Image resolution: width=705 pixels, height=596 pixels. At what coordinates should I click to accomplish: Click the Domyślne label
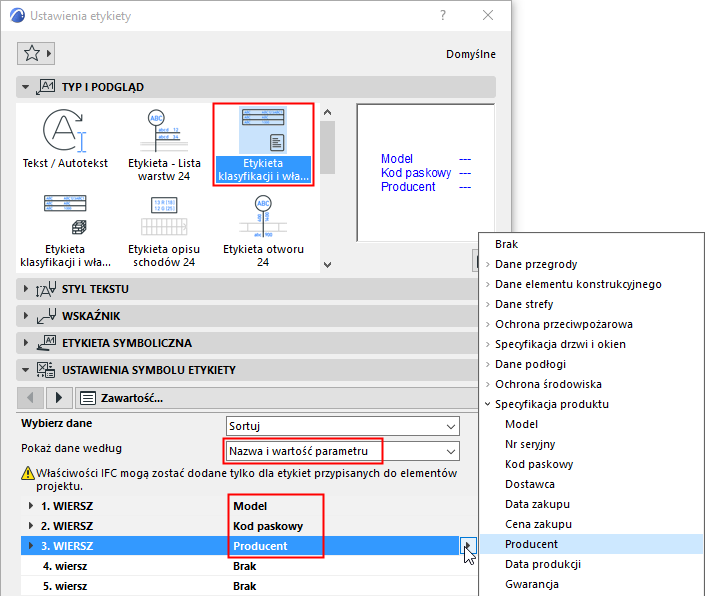(471, 54)
